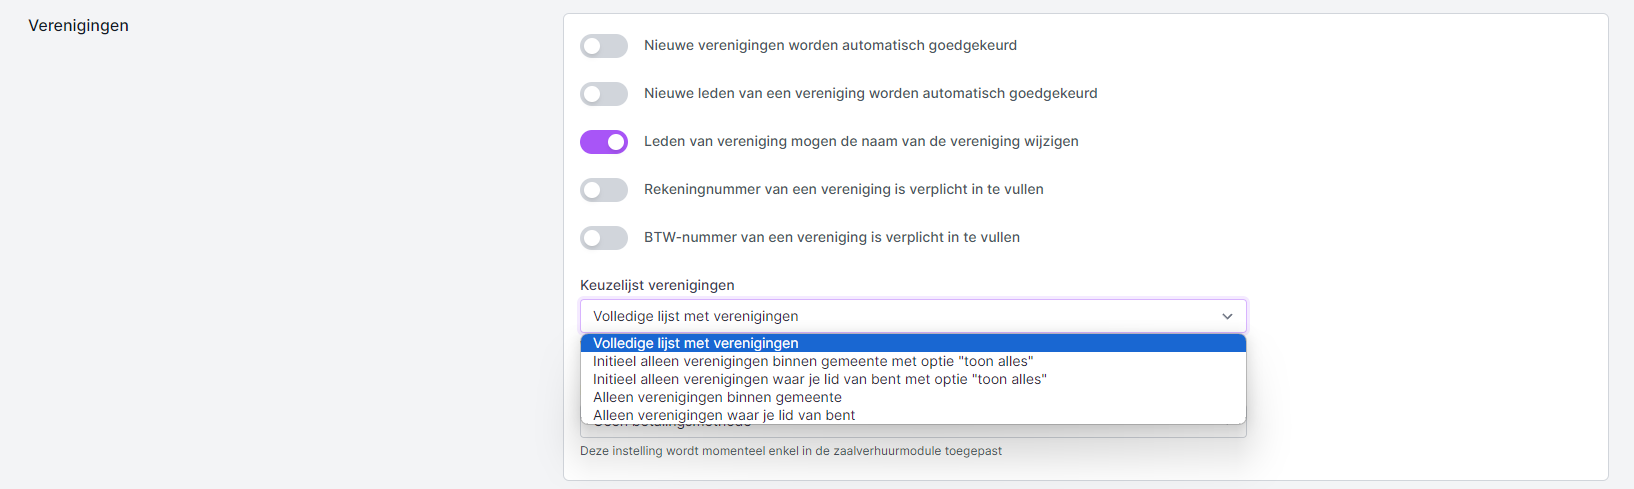
Task: Click the chevron arrow in Keuzelijst verenigingen dropdown
Action: pyautogui.click(x=1227, y=316)
